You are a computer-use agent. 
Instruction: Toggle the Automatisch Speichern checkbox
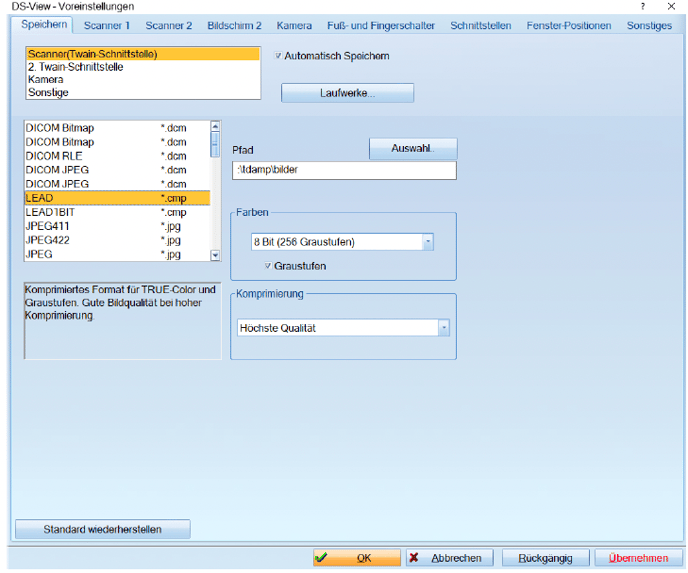pos(279,56)
